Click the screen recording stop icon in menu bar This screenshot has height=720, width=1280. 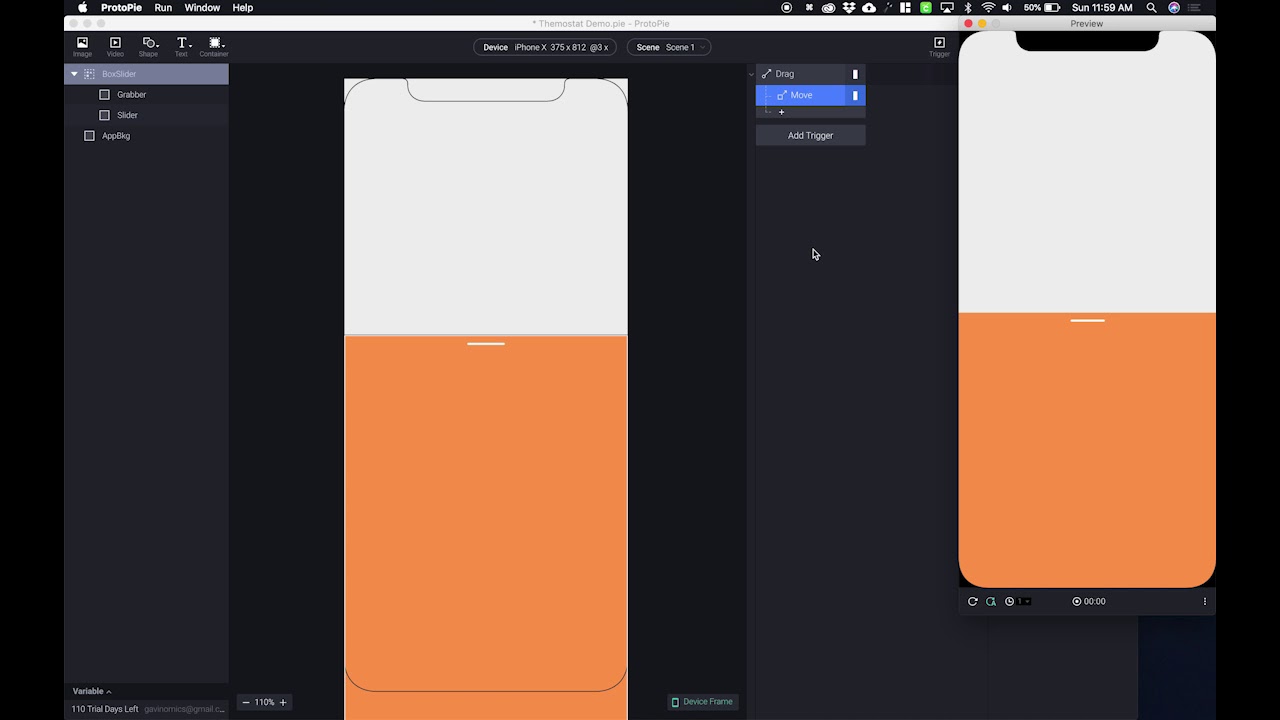(x=786, y=8)
